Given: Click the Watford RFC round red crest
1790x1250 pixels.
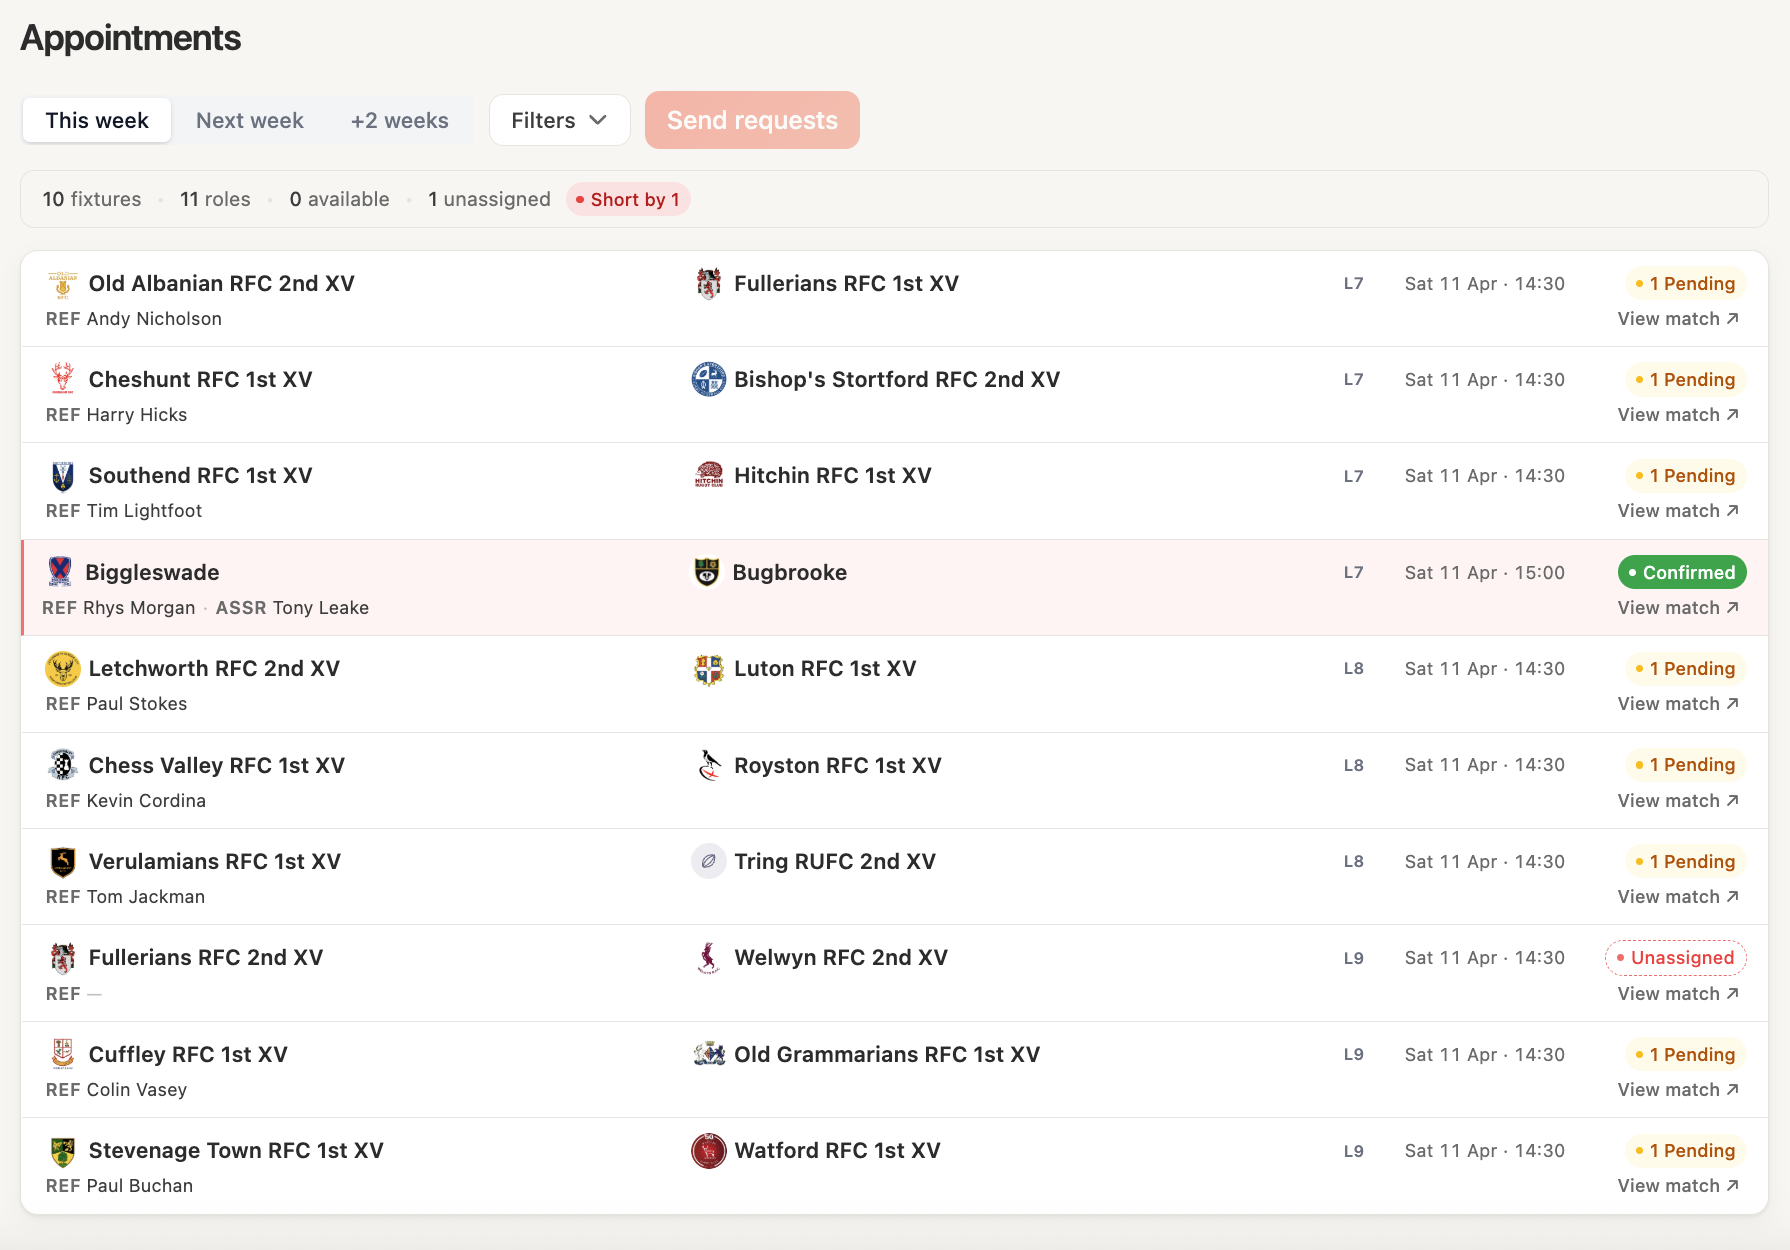Looking at the screenshot, I should point(709,1151).
